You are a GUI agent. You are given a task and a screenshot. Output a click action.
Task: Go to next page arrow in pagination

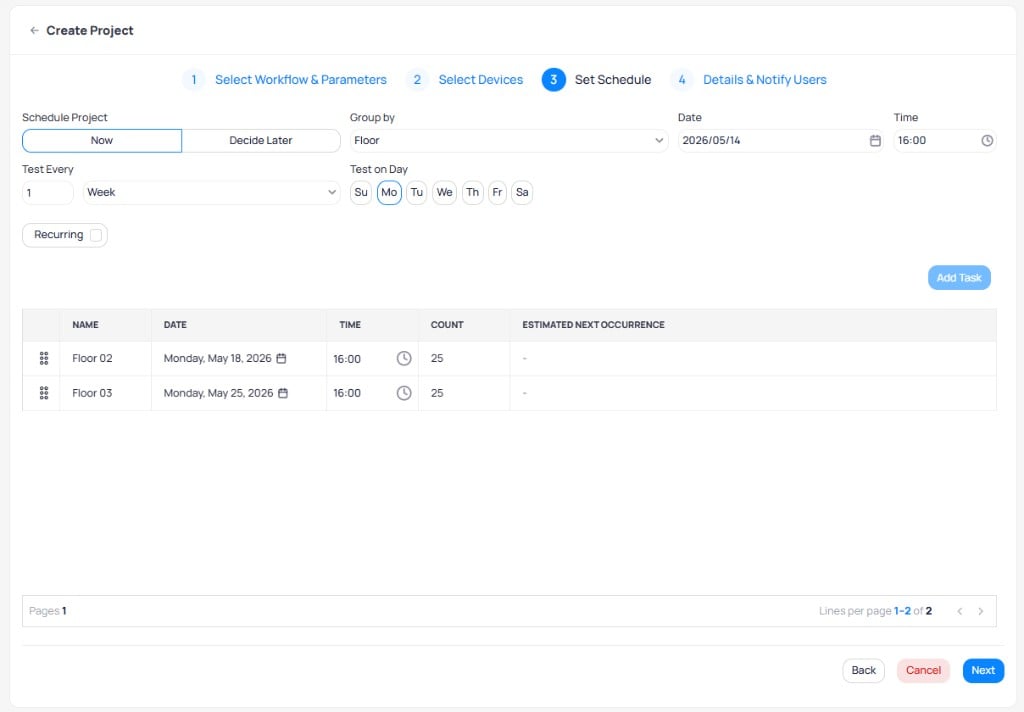click(981, 611)
